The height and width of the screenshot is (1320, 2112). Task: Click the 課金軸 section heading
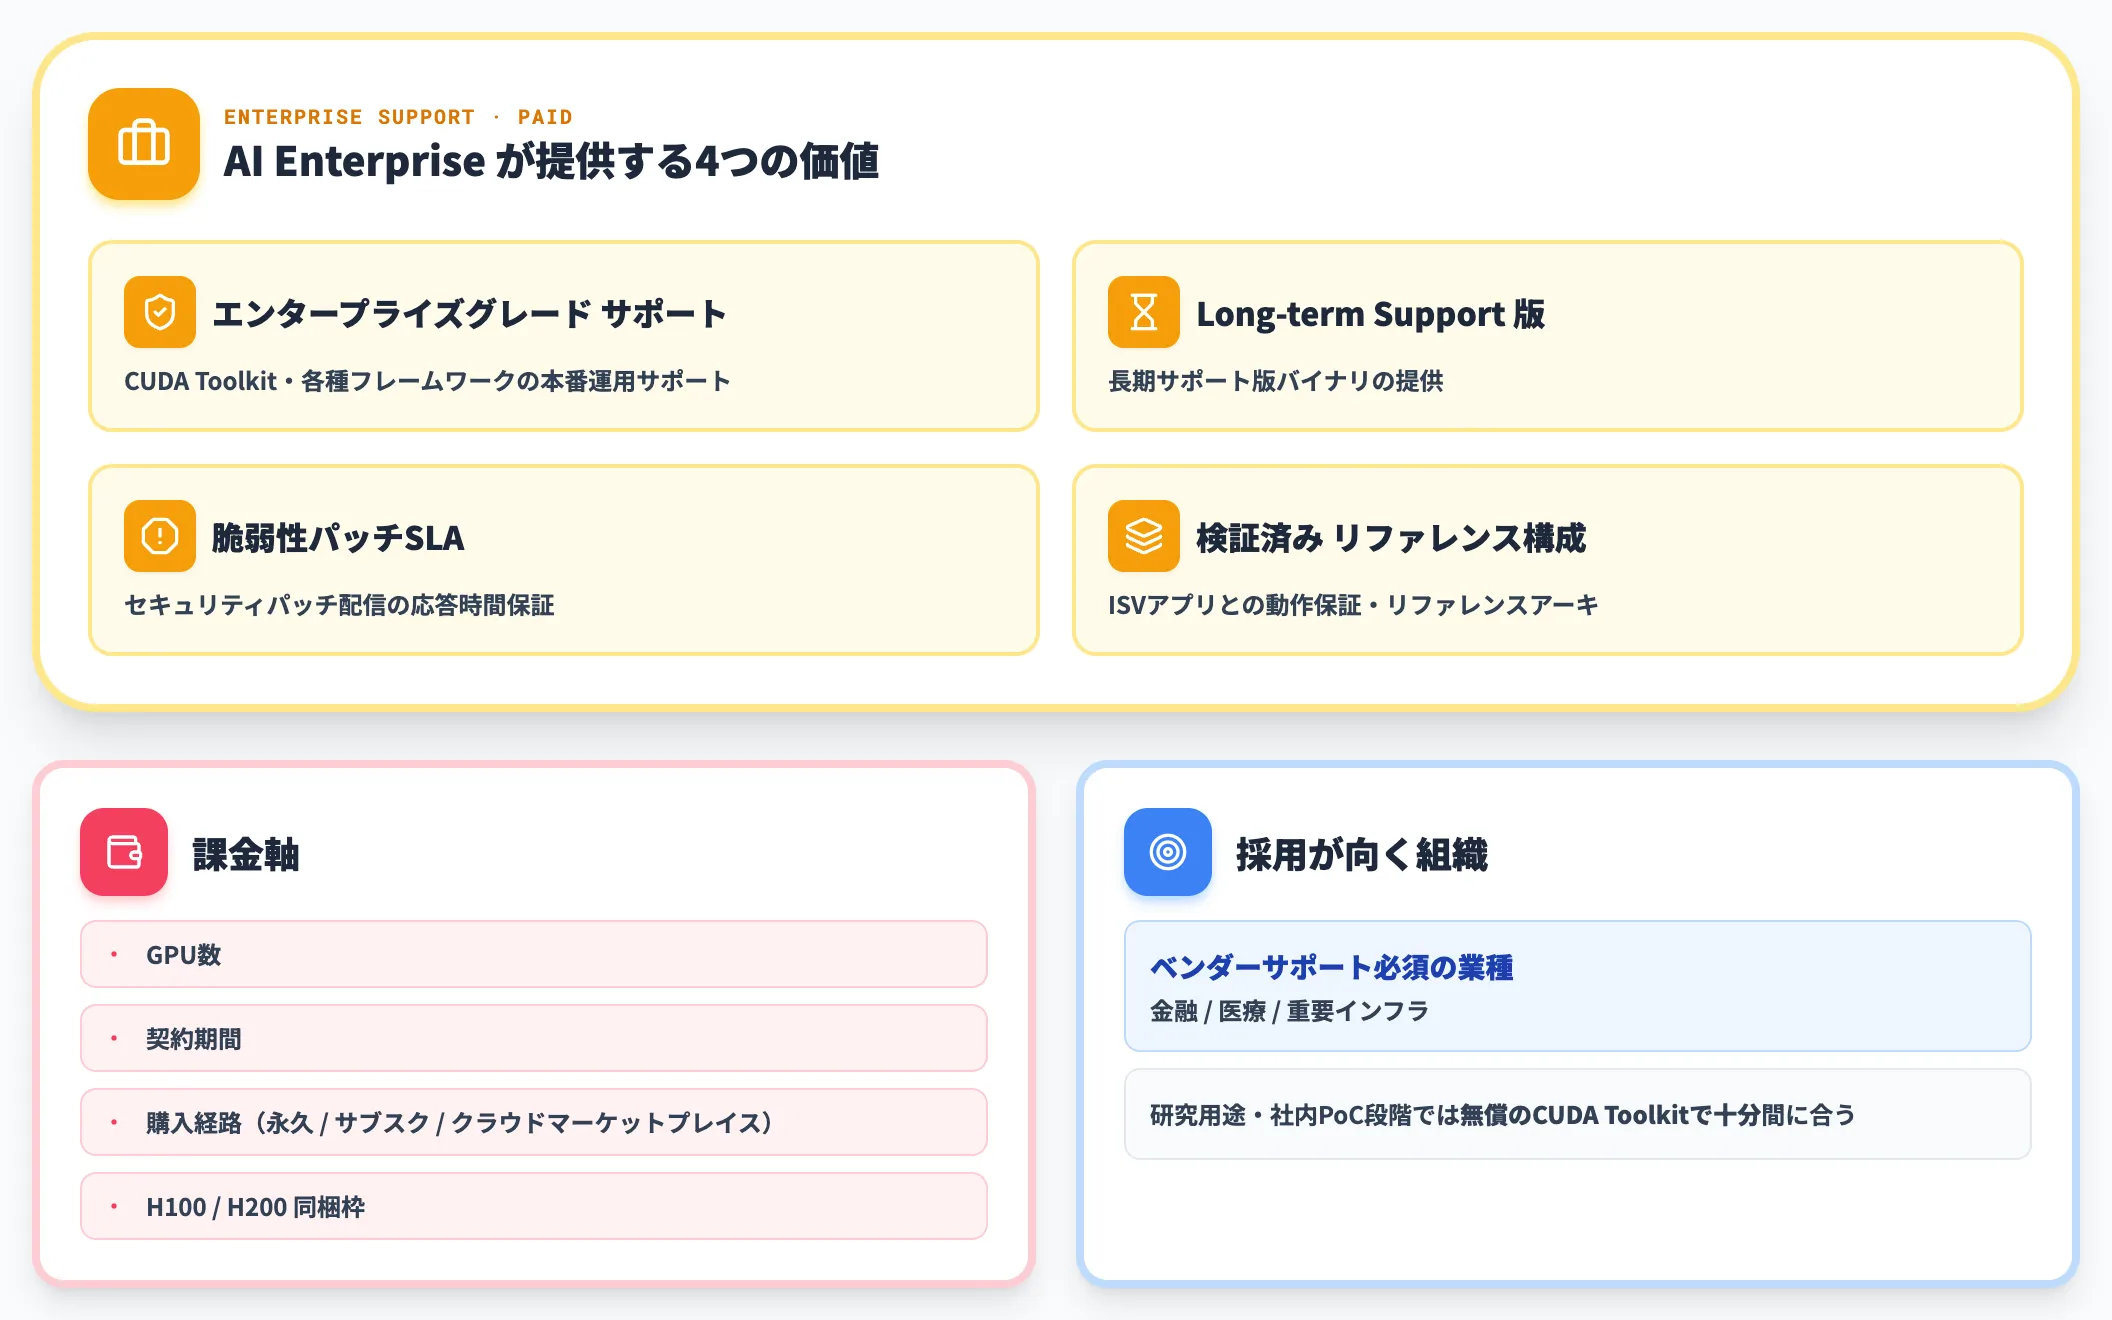coord(246,855)
